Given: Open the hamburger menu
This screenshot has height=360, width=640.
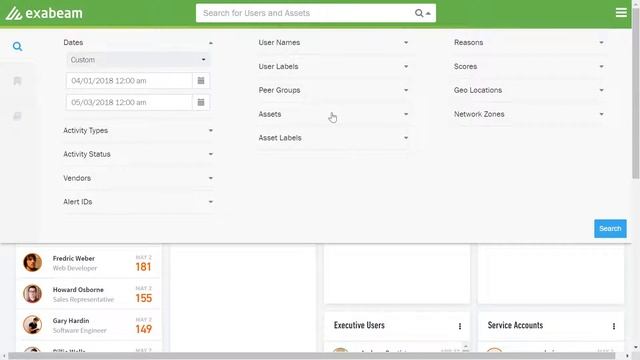Looking at the screenshot, I should [x=621, y=13].
